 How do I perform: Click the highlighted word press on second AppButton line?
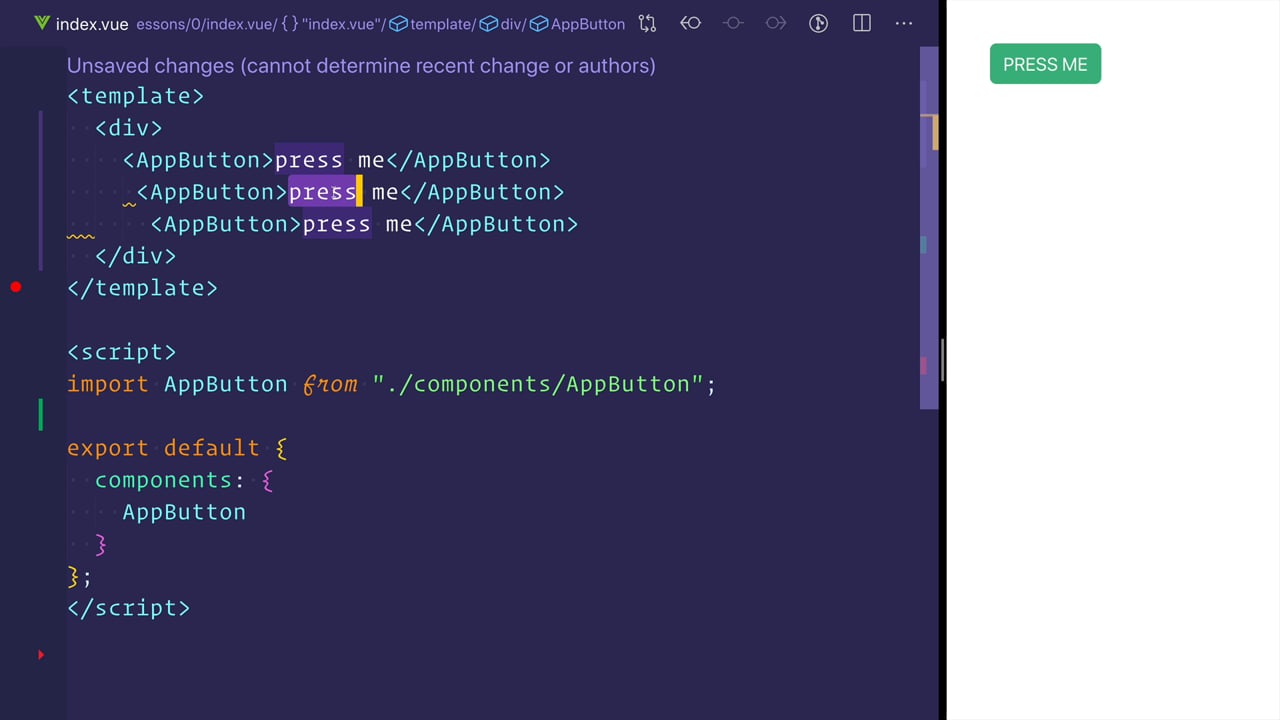point(322,192)
